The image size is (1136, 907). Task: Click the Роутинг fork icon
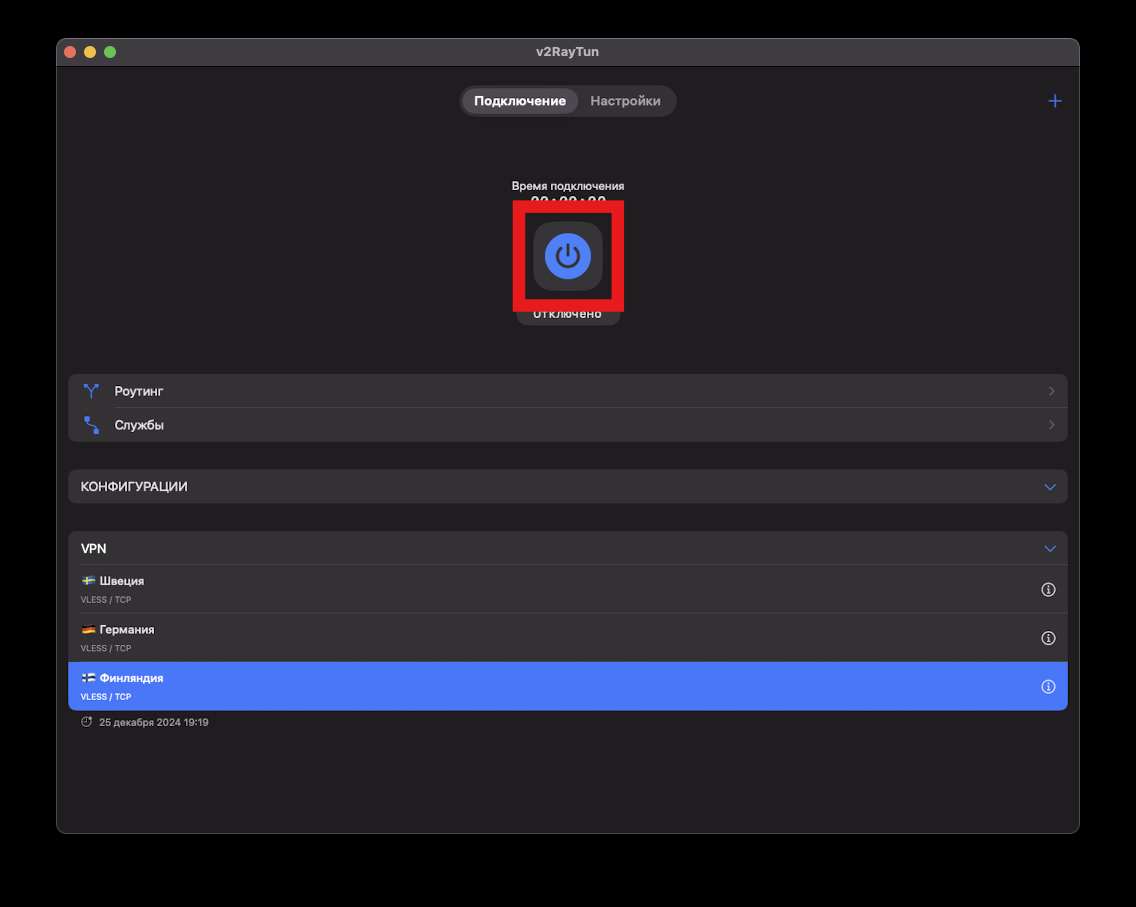pos(92,391)
